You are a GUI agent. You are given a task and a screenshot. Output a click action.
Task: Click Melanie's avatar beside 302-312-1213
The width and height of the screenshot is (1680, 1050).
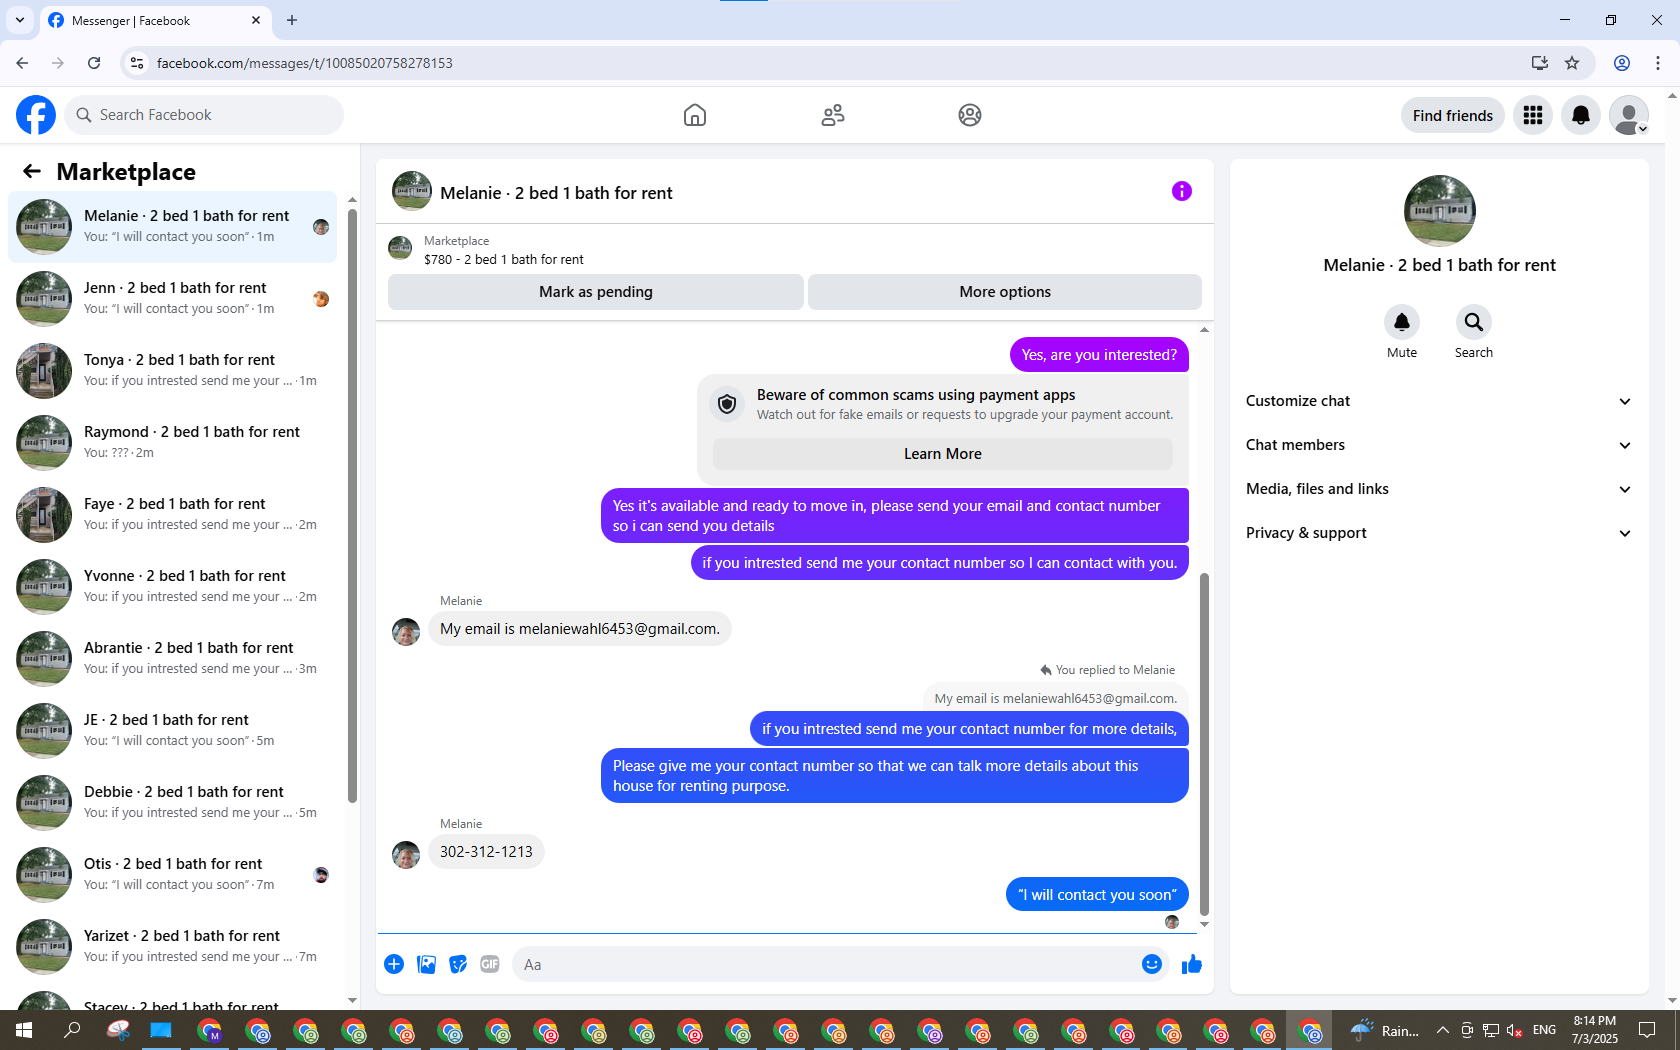click(x=406, y=855)
